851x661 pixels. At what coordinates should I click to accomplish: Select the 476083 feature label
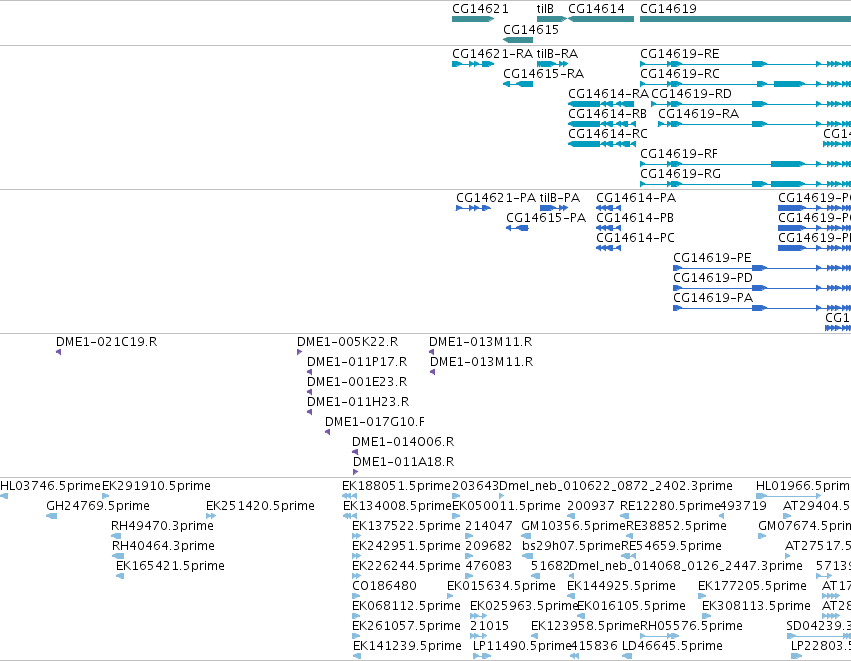[x=489, y=566]
